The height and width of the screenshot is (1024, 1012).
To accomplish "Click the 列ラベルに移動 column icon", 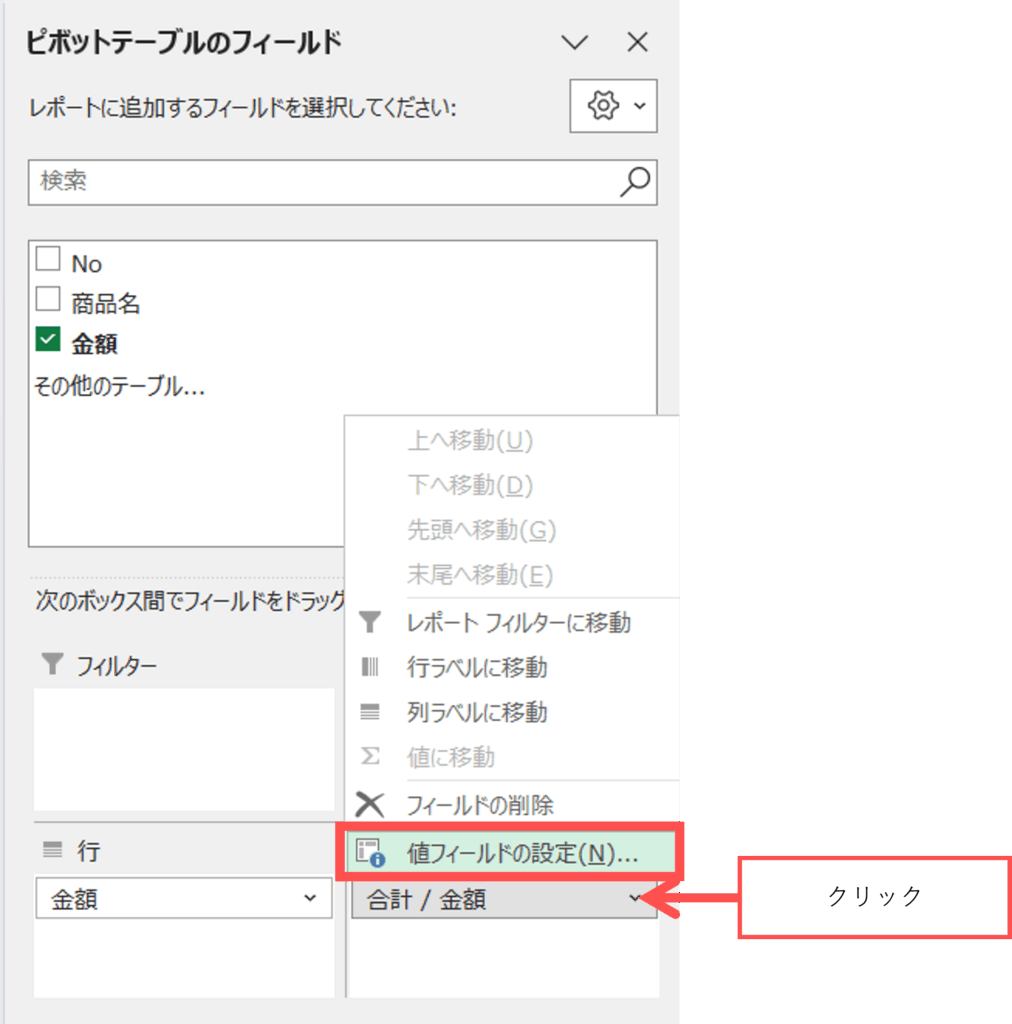I will pos(370,712).
